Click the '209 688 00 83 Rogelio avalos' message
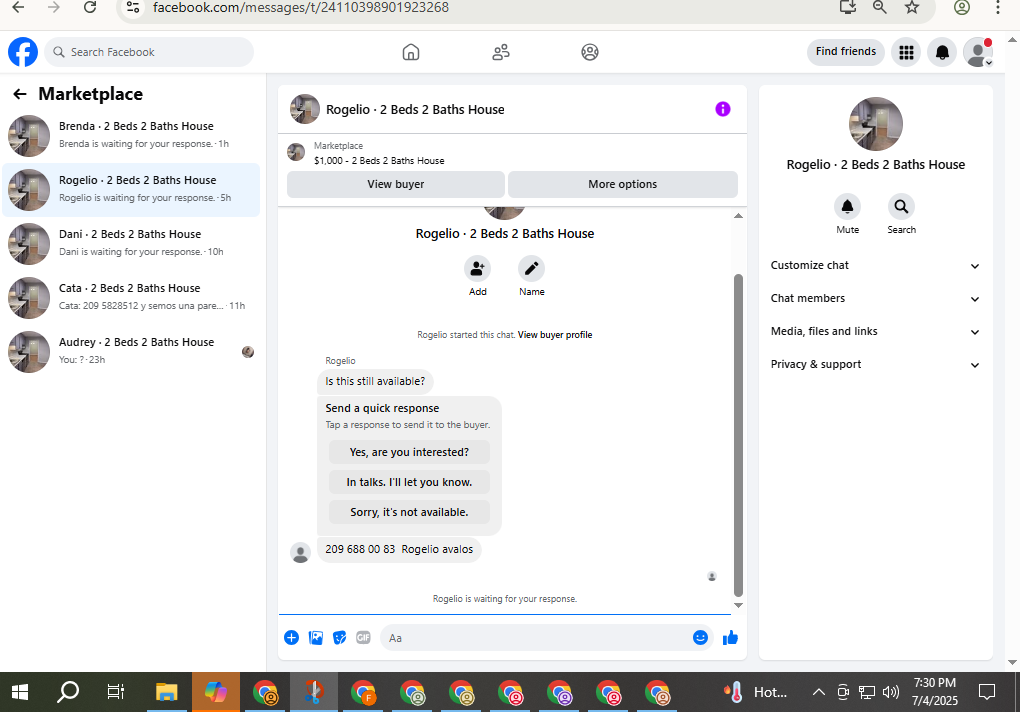Viewport: 1020px width, 712px height. click(x=399, y=549)
